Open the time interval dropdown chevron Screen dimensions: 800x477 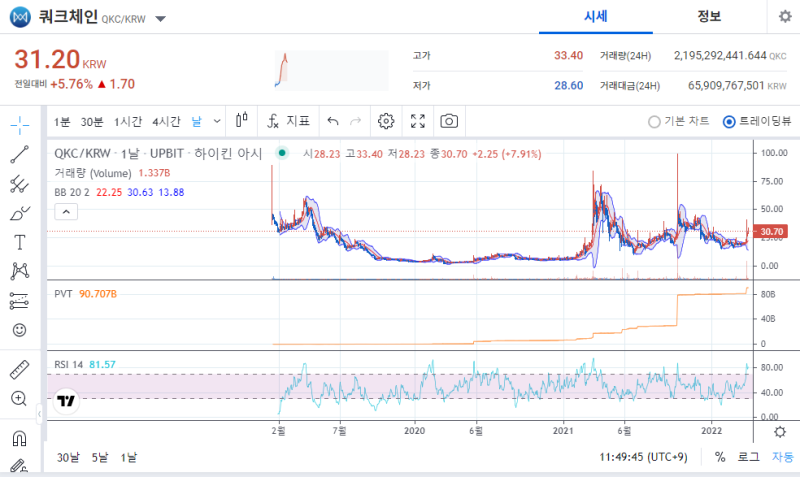(217, 121)
